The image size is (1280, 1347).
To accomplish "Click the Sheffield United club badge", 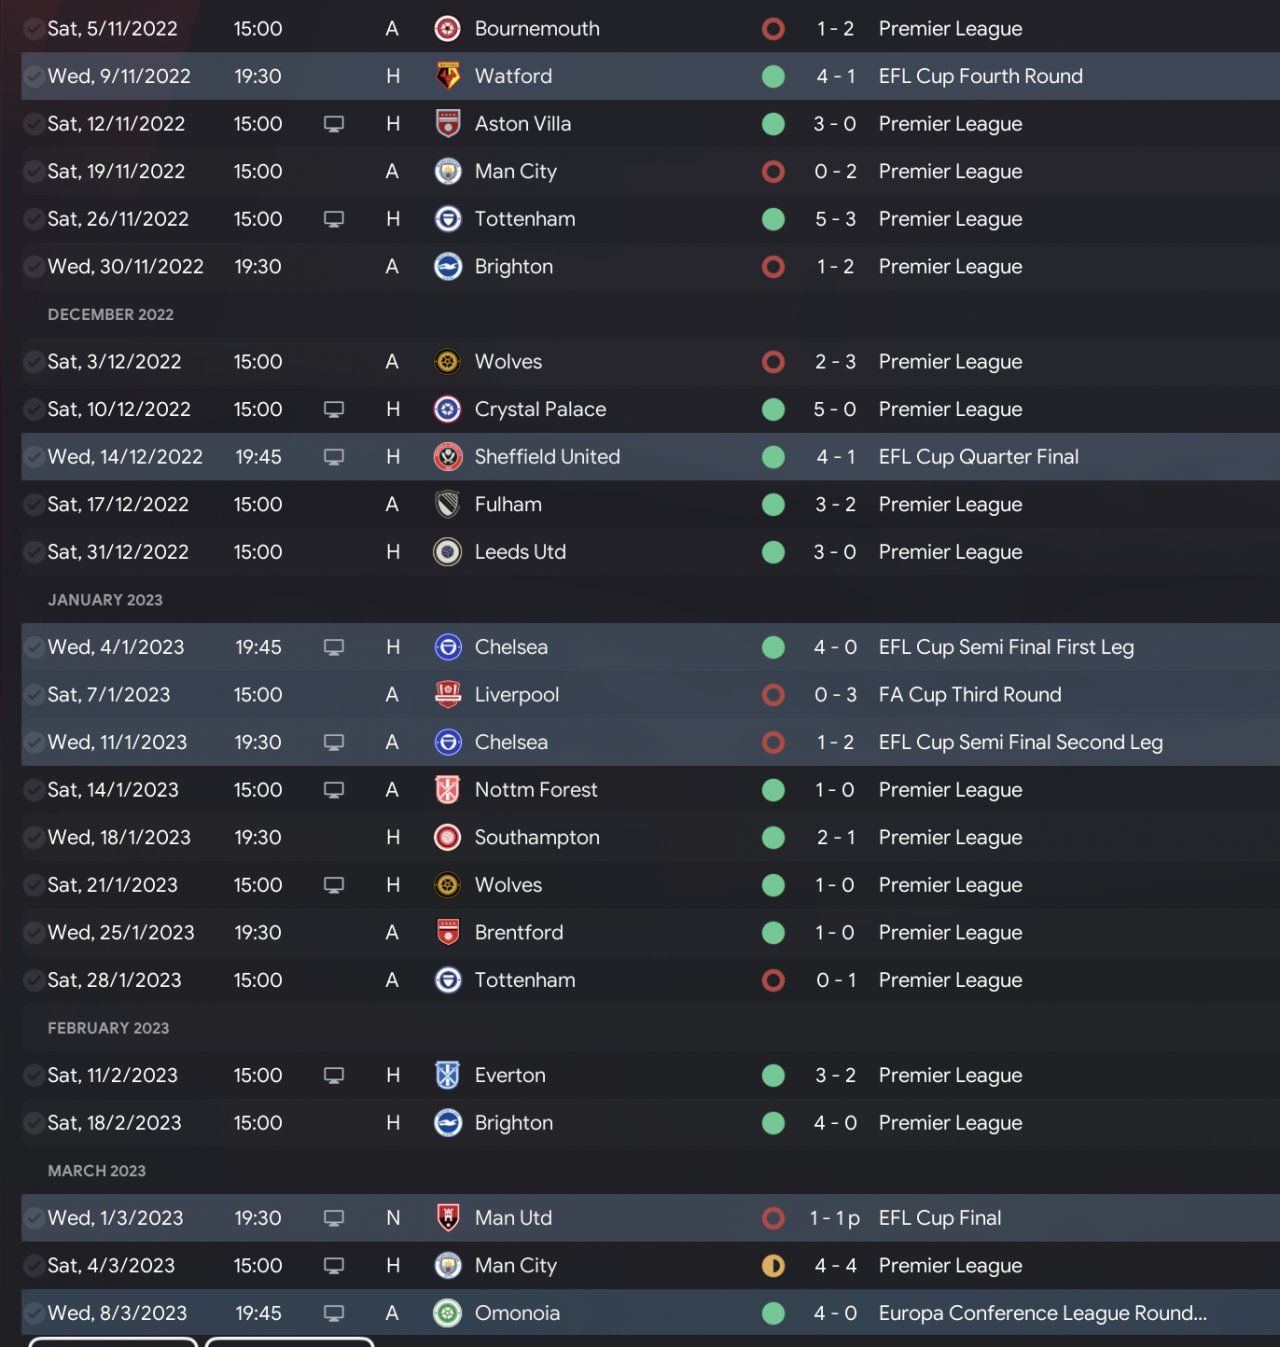I will 447,457.
